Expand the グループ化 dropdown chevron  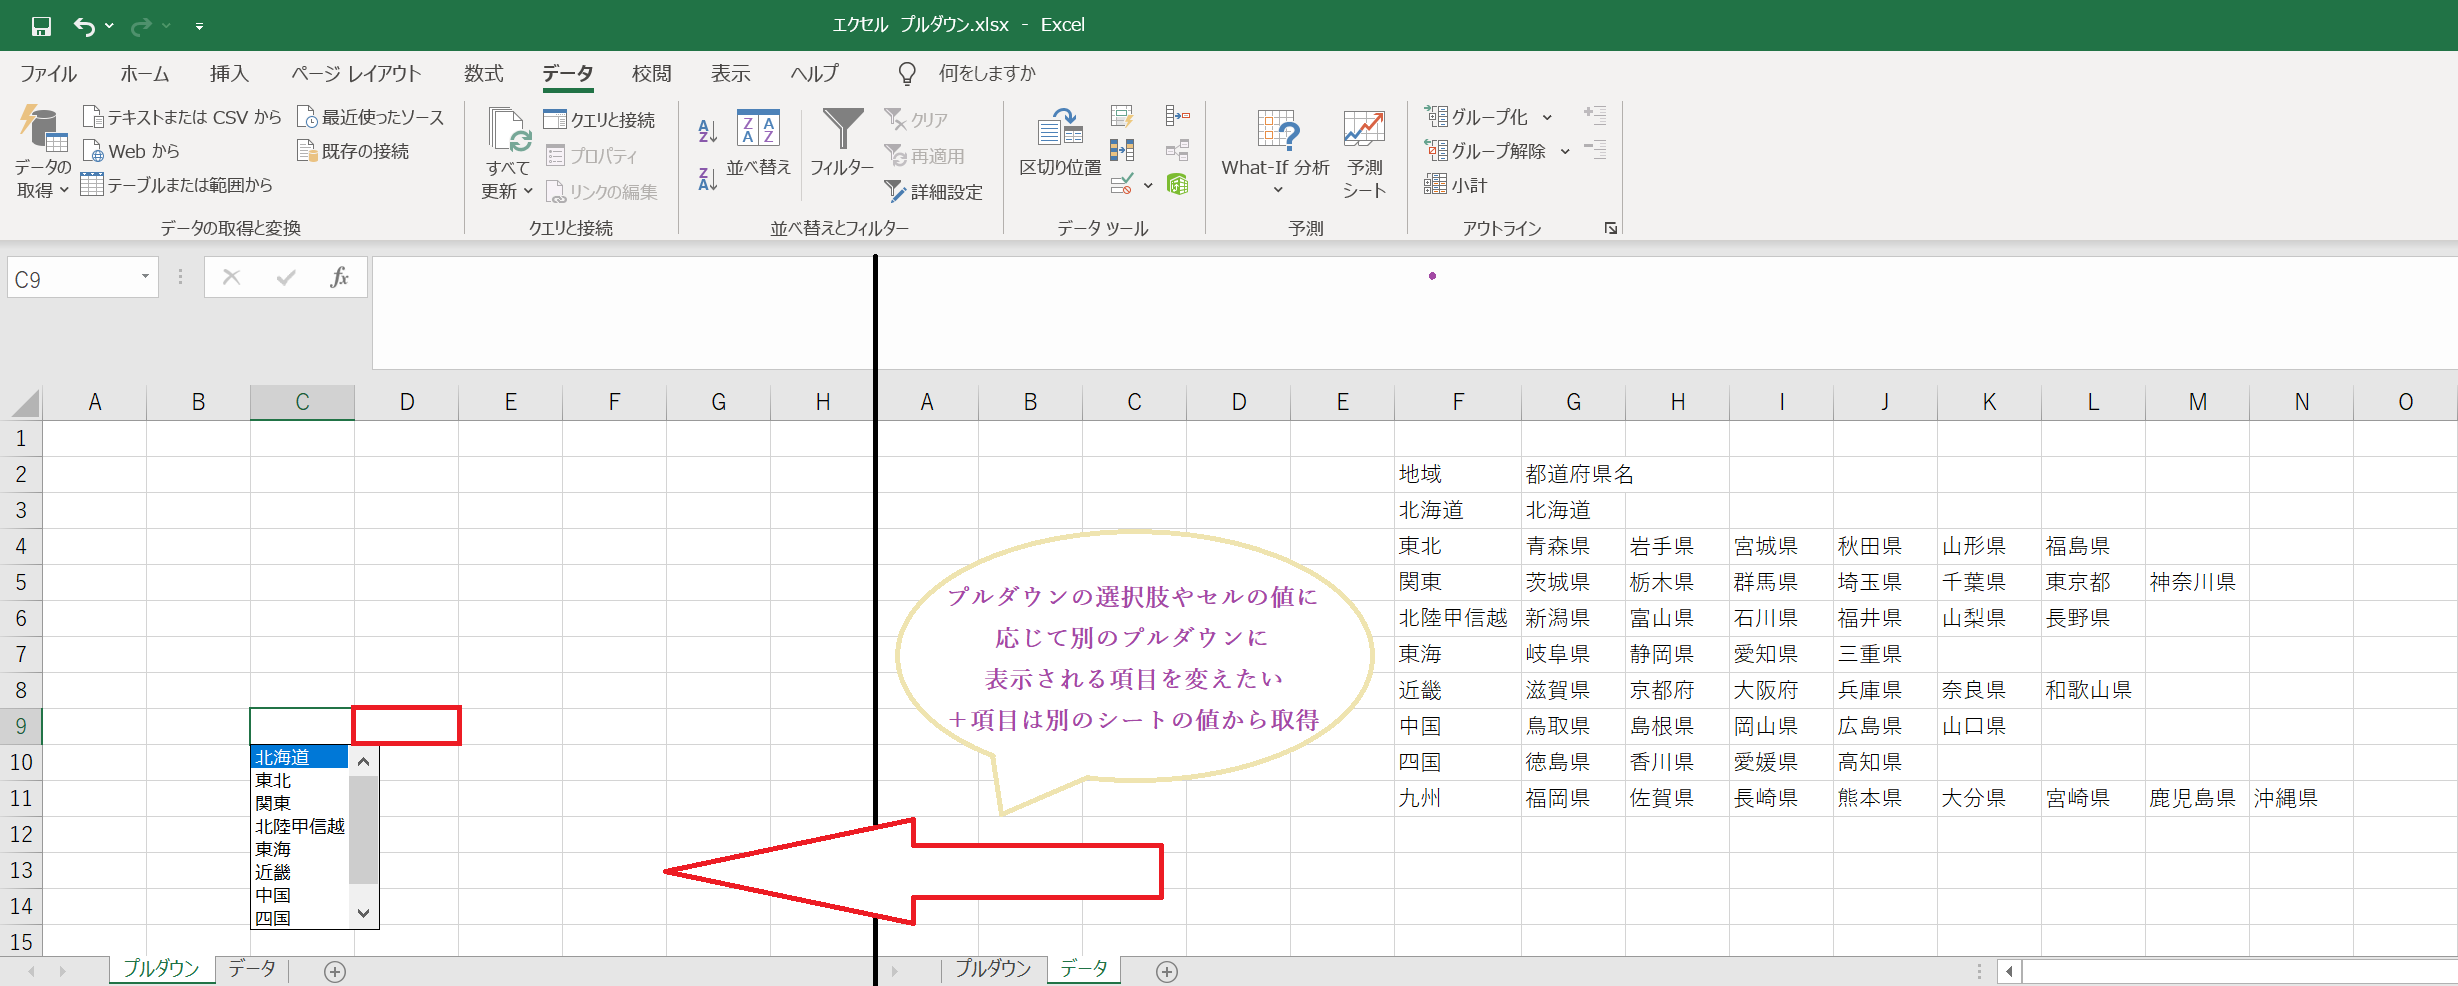click(1545, 116)
